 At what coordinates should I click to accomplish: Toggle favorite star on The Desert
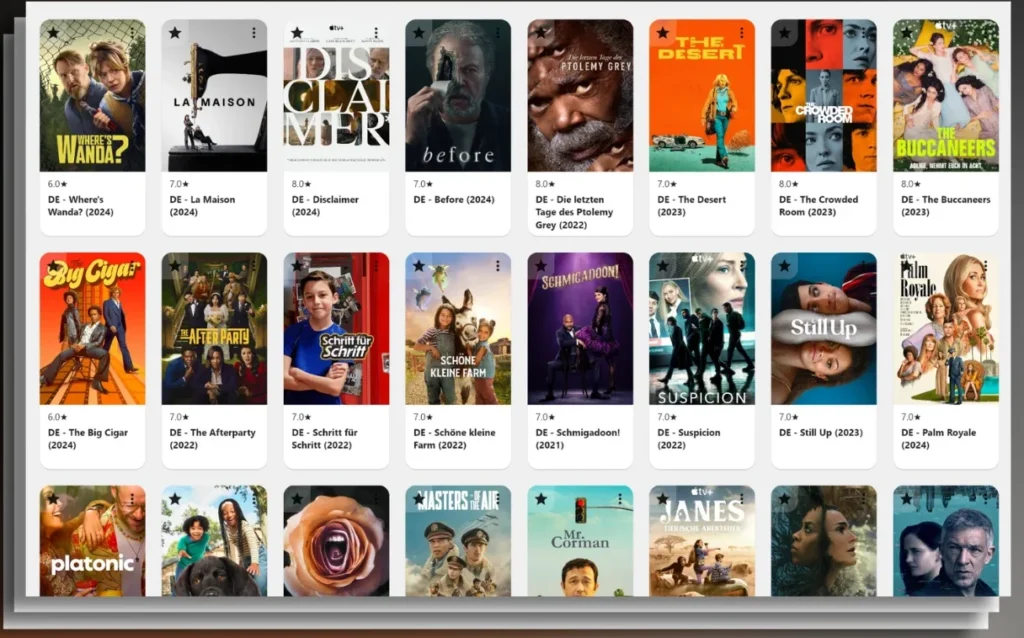click(x=663, y=33)
